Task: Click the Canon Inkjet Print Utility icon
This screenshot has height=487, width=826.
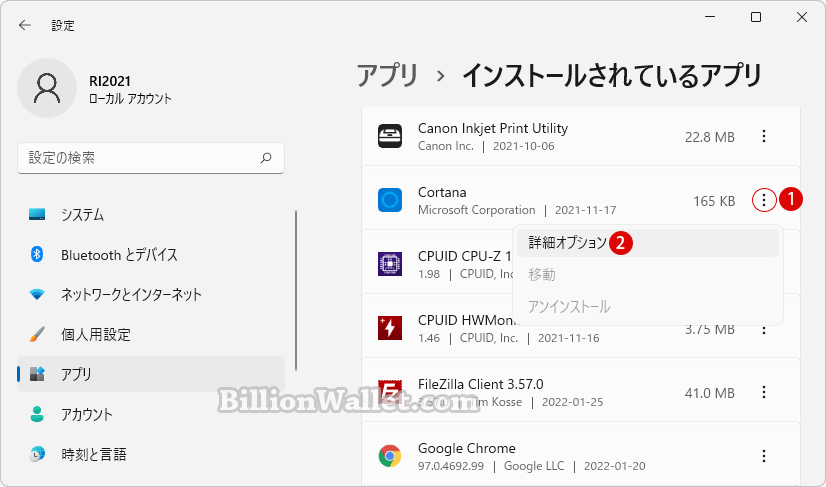Action: pos(390,137)
